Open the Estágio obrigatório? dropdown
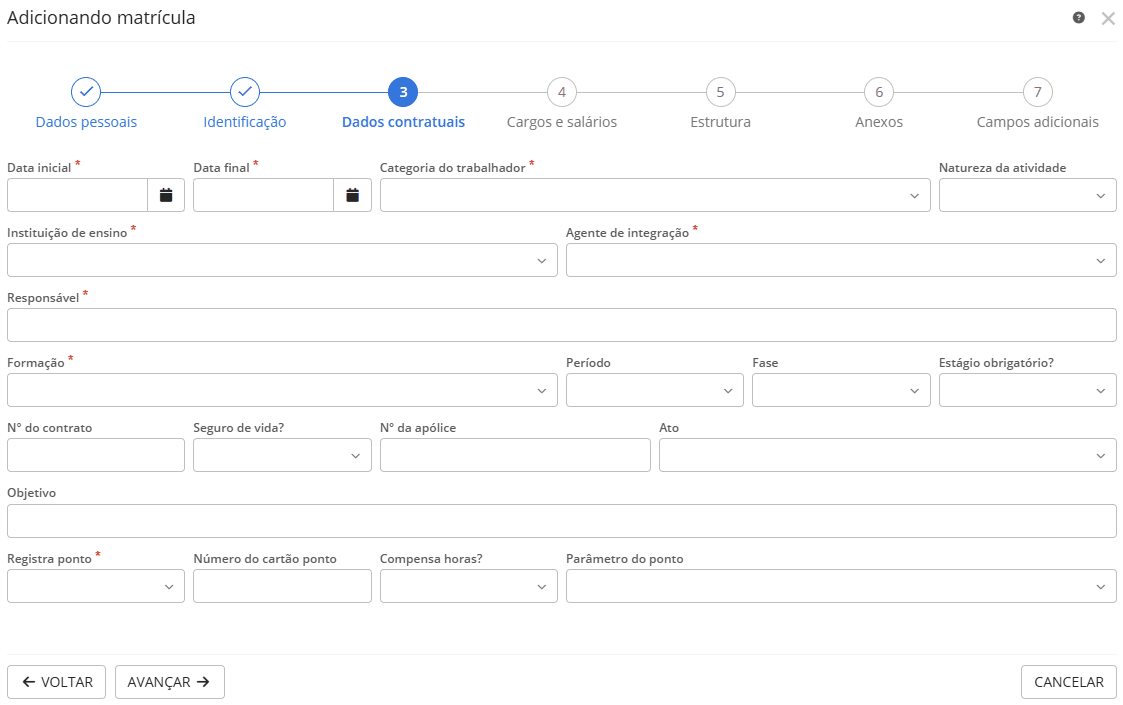1123x705 pixels. [x=1027, y=390]
